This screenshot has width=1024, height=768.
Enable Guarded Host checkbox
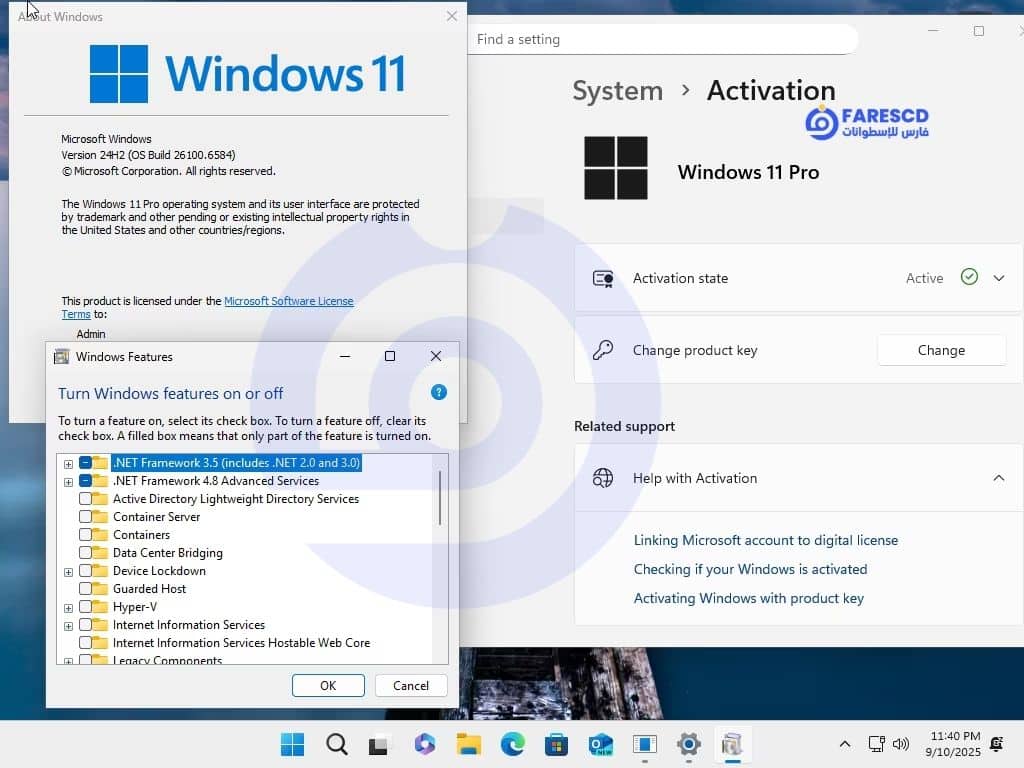(86, 588)
